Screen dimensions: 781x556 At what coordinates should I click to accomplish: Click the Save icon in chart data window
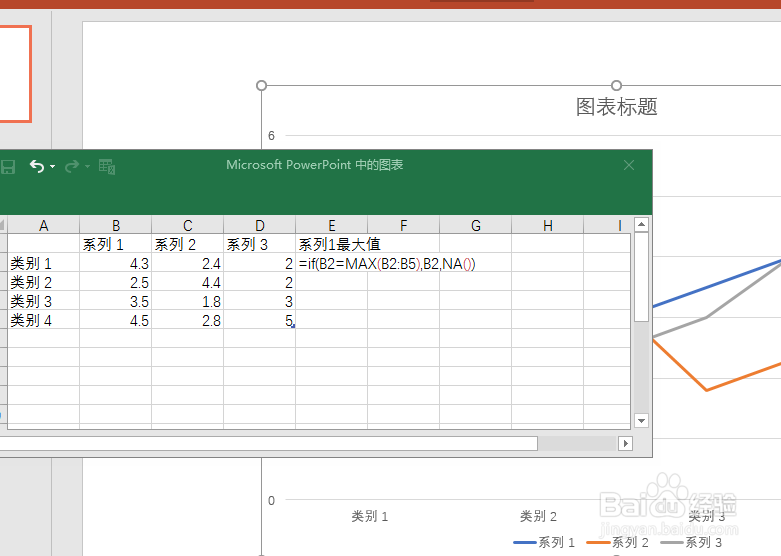pyautogui.click(x=7, y=166)
